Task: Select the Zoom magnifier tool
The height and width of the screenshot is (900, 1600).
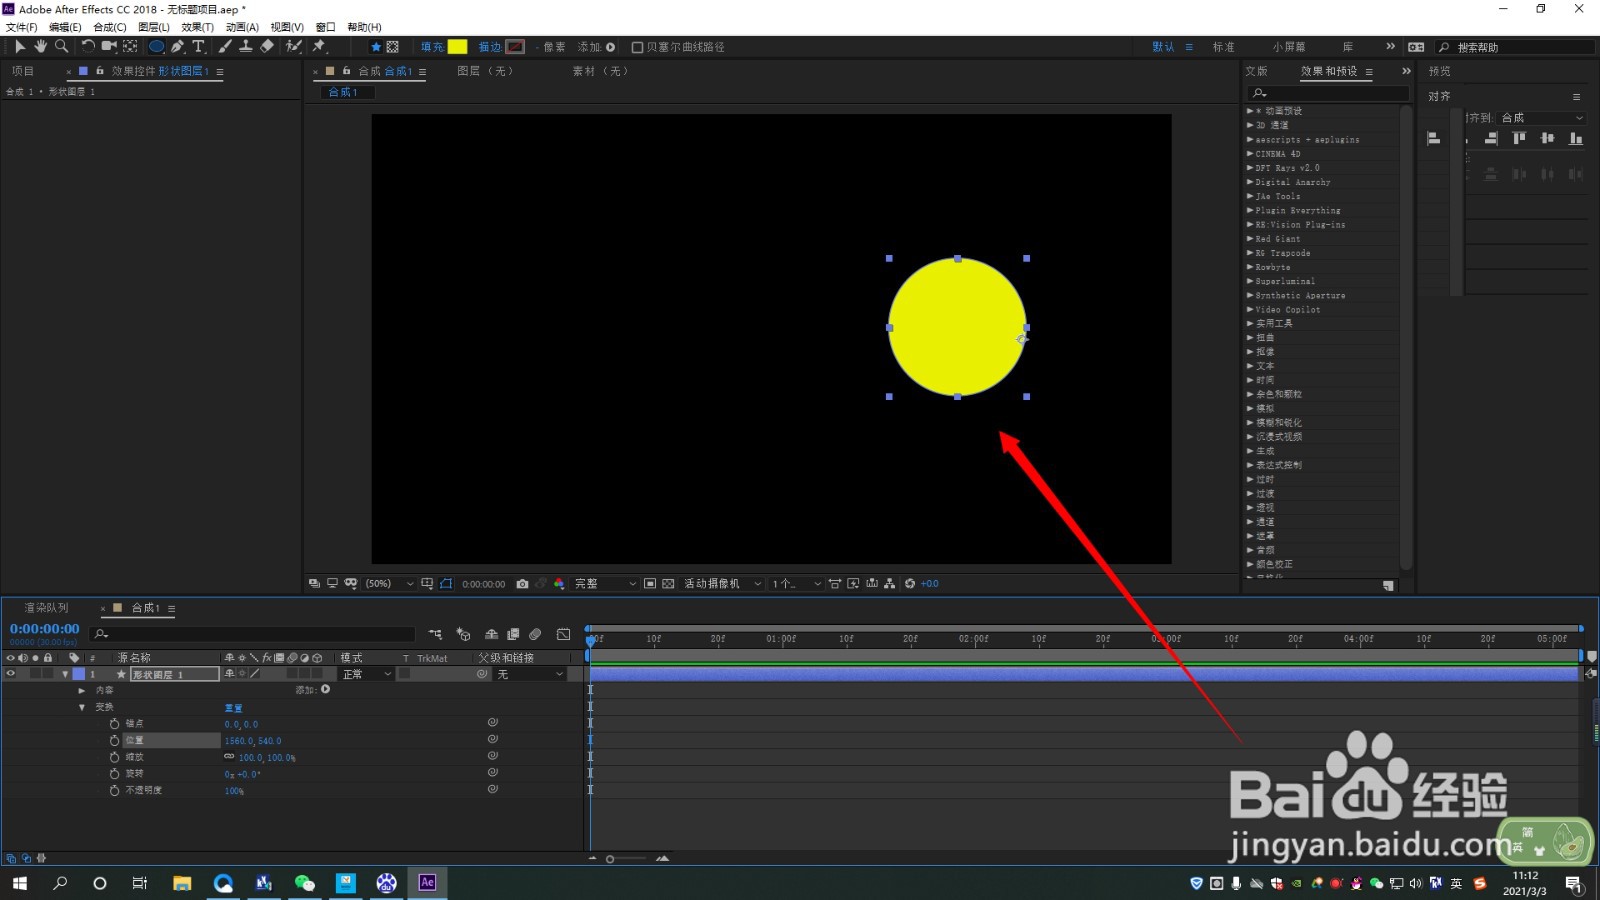Action: tap(61, 46)
